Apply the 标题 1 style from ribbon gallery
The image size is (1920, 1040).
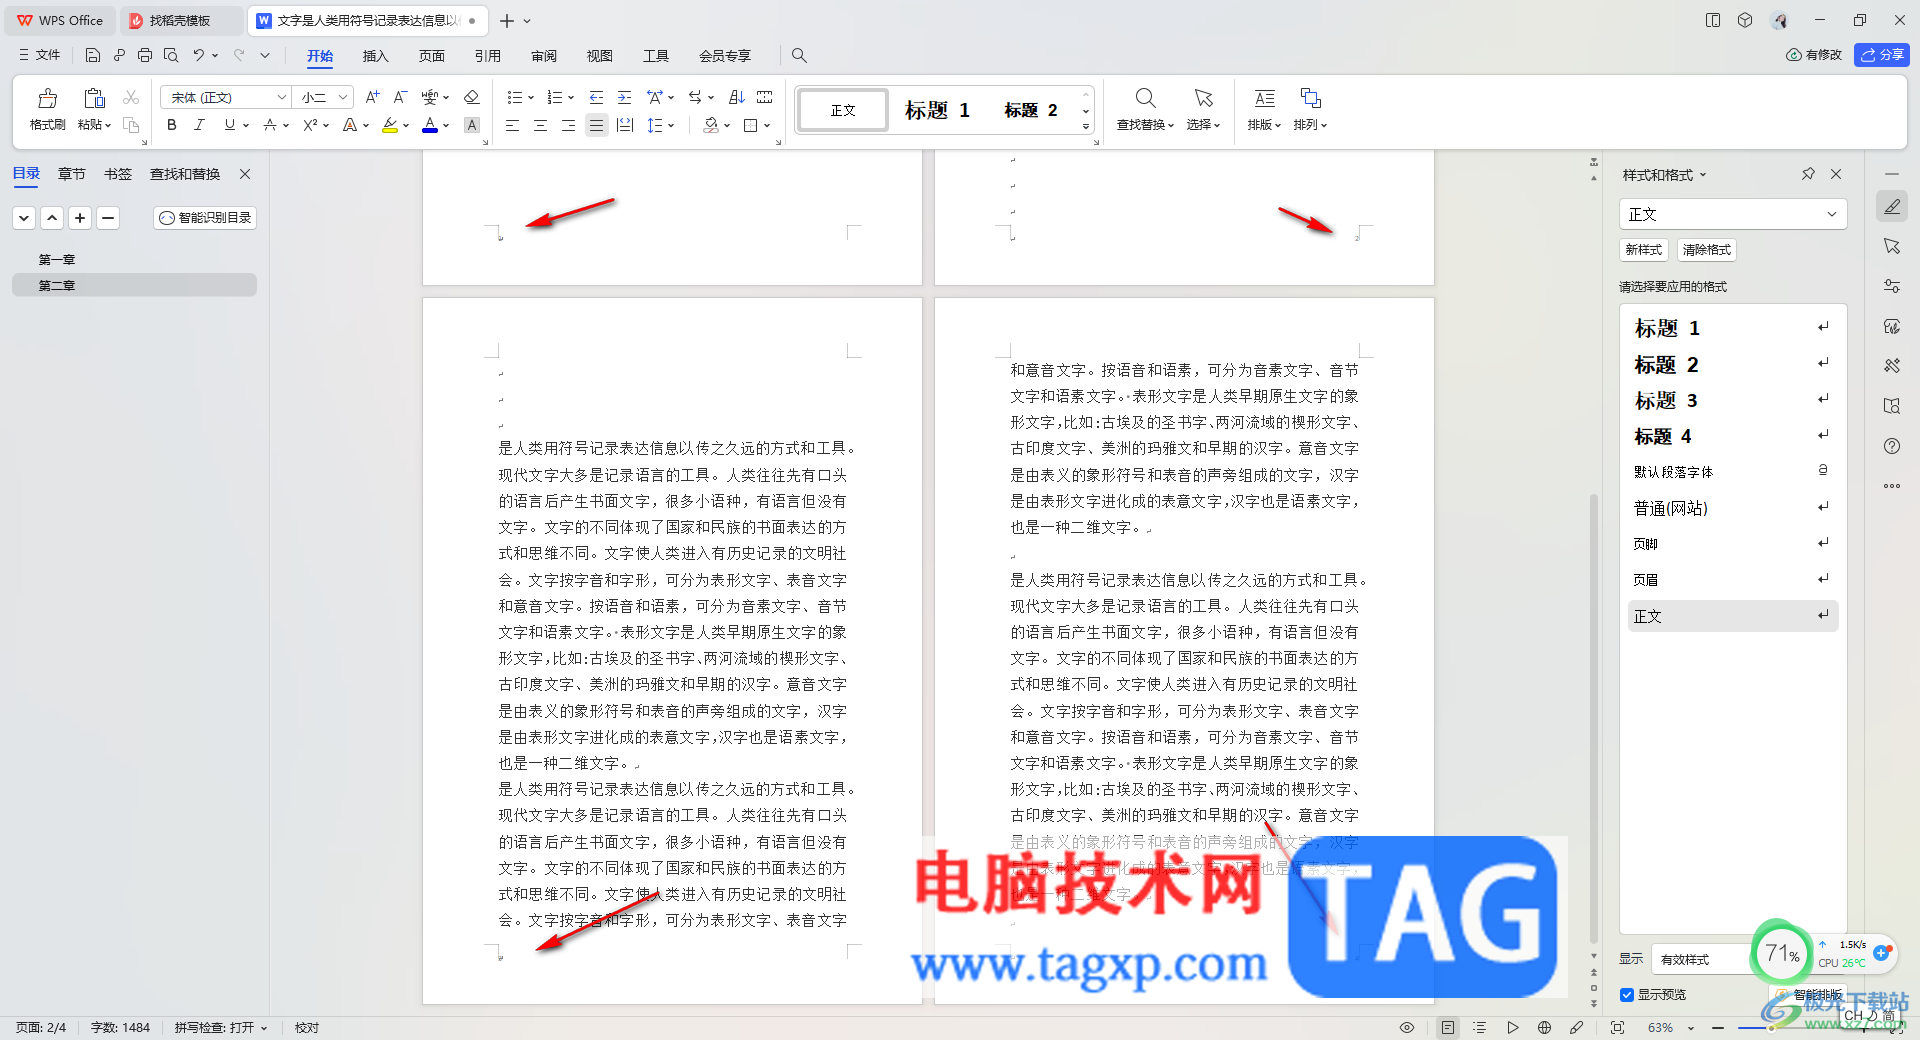tap(937, 110)
